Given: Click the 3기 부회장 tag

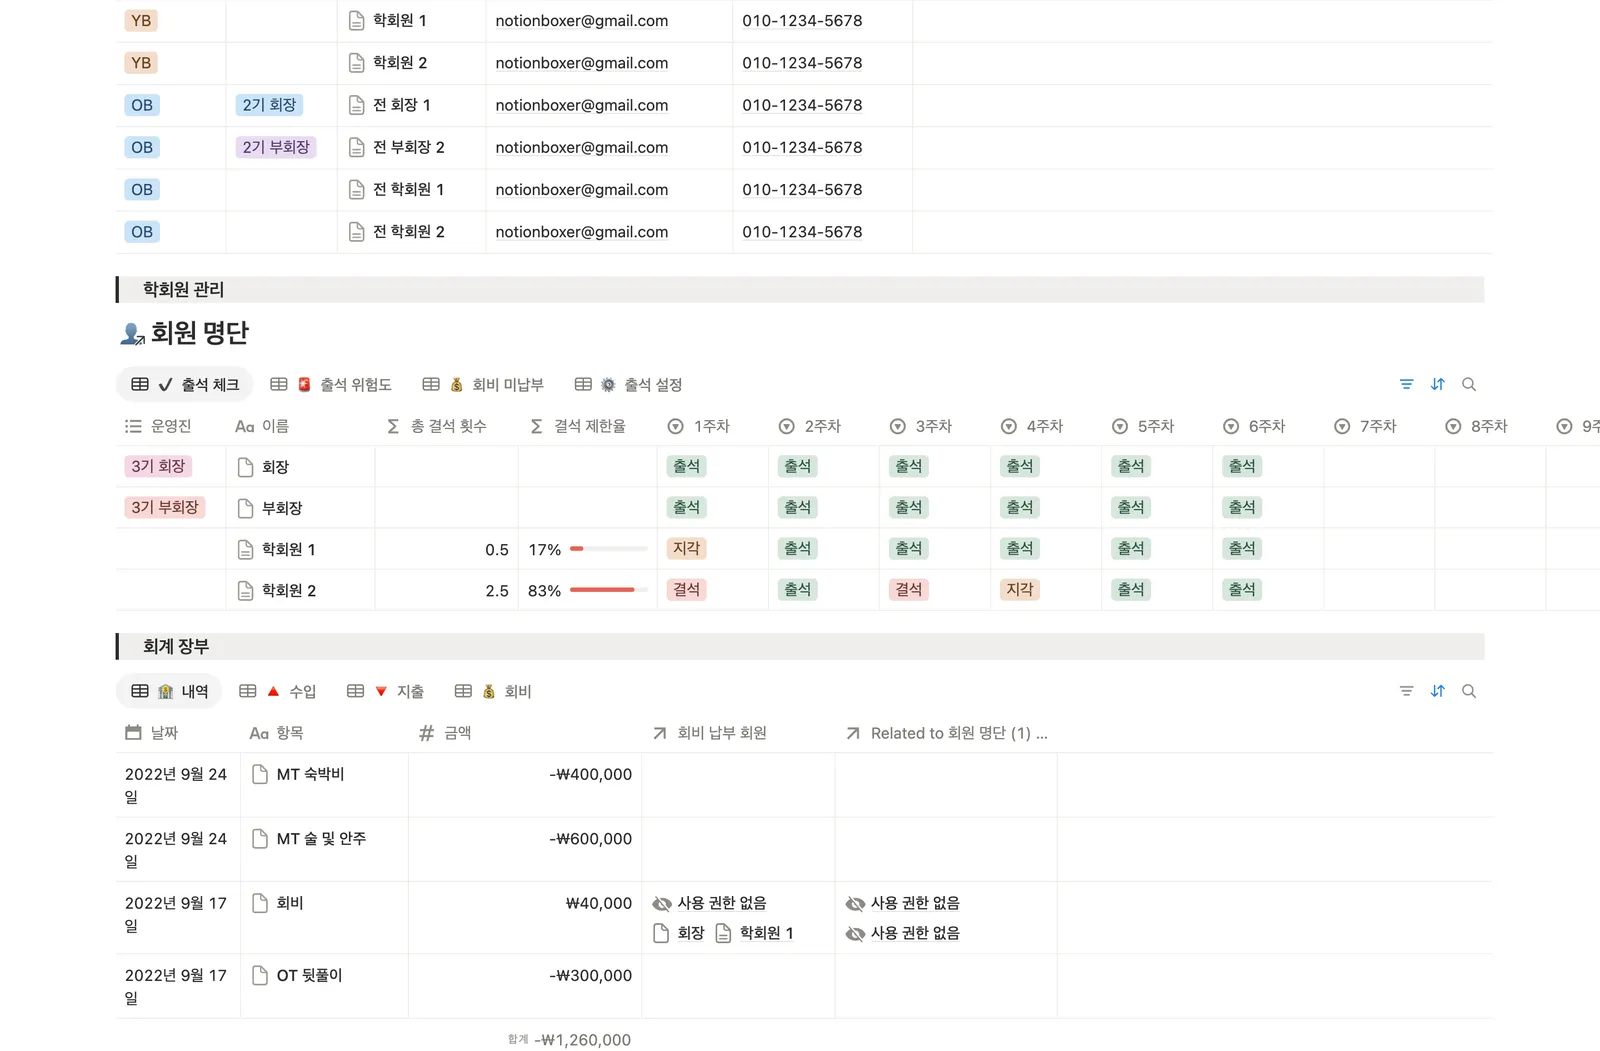Looking at the screenshot, I should [x=165, y=507].
